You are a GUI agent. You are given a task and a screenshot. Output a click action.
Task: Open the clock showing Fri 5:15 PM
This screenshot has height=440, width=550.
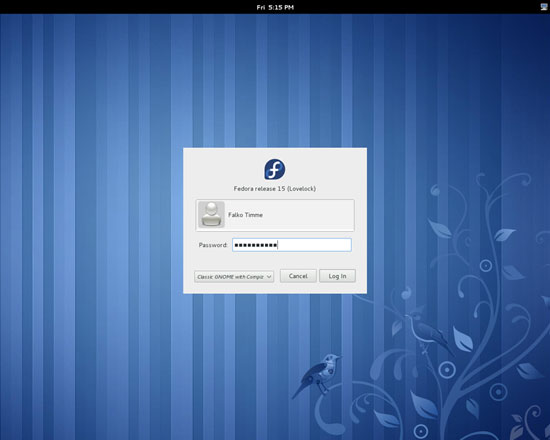click(x=275, y=7)
